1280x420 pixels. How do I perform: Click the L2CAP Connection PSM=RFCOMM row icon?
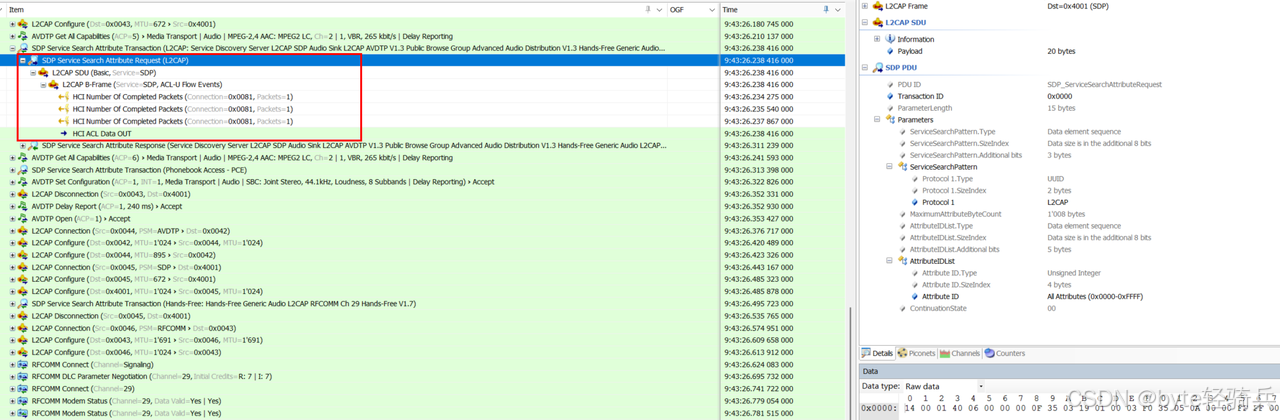[23, 328]
